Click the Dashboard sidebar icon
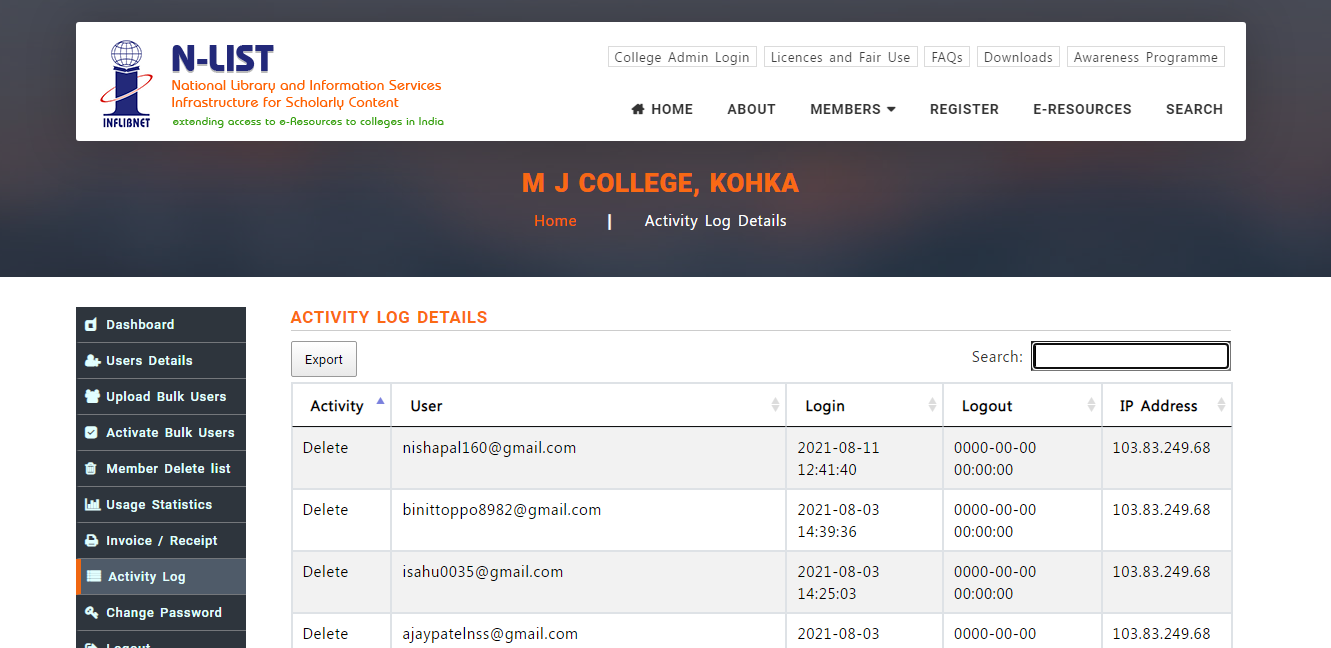1331x648 pixels. tap(91, 325)
